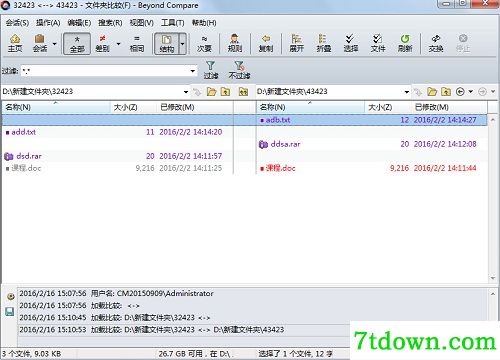This screenshot has height=360, width=500.
Task: Open the 帮助(H) menu
Action: [204, 23]
